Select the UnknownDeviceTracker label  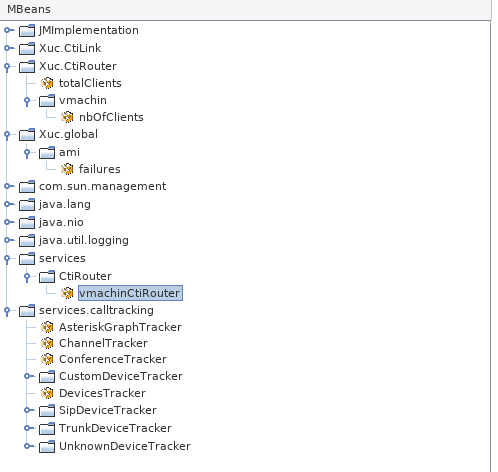pos(125,446)
